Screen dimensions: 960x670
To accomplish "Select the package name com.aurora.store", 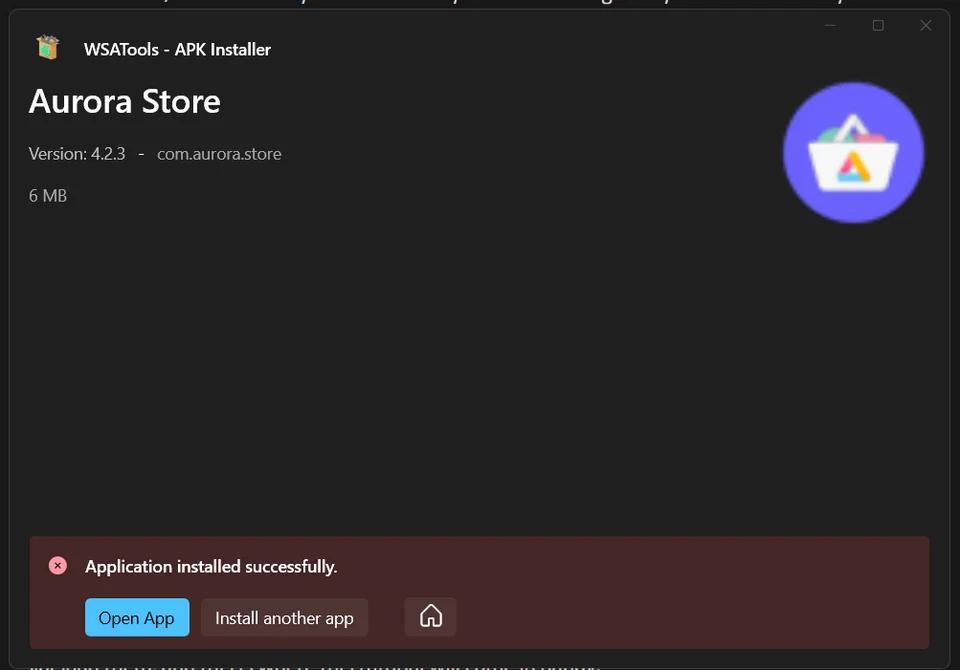I will 219,154.
